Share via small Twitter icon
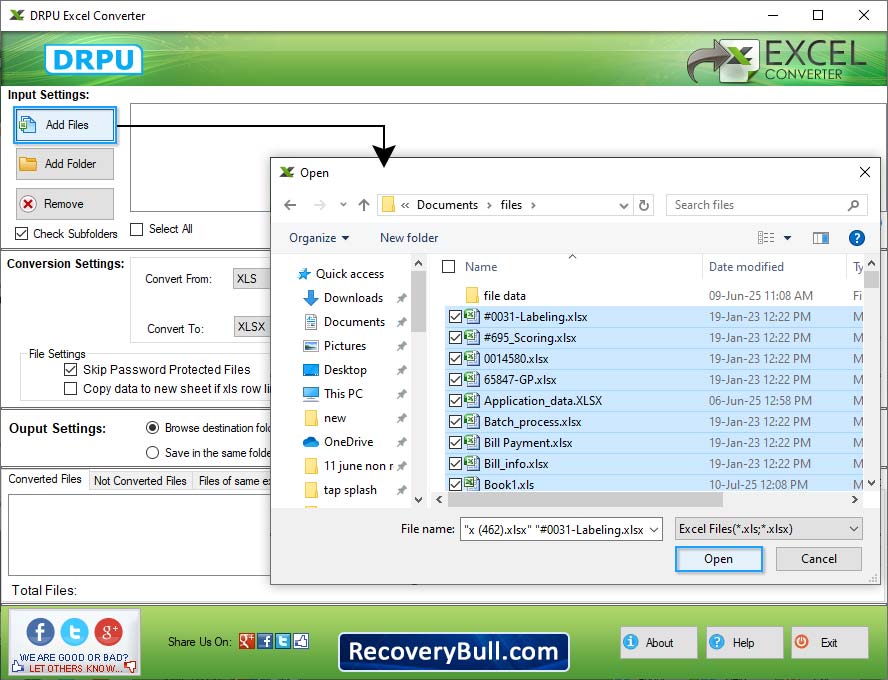The width and height of the screenshot is (888, 680). click(x=283, y=641)
